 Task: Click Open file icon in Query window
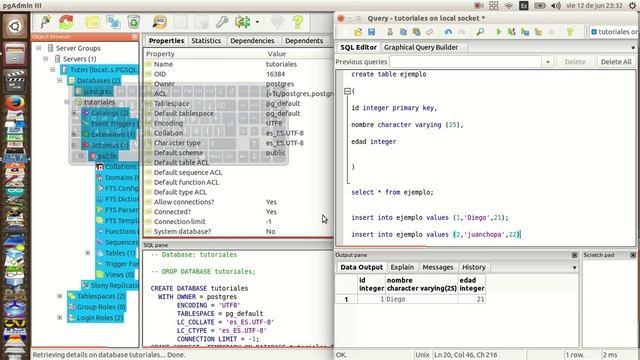(358, 32)
